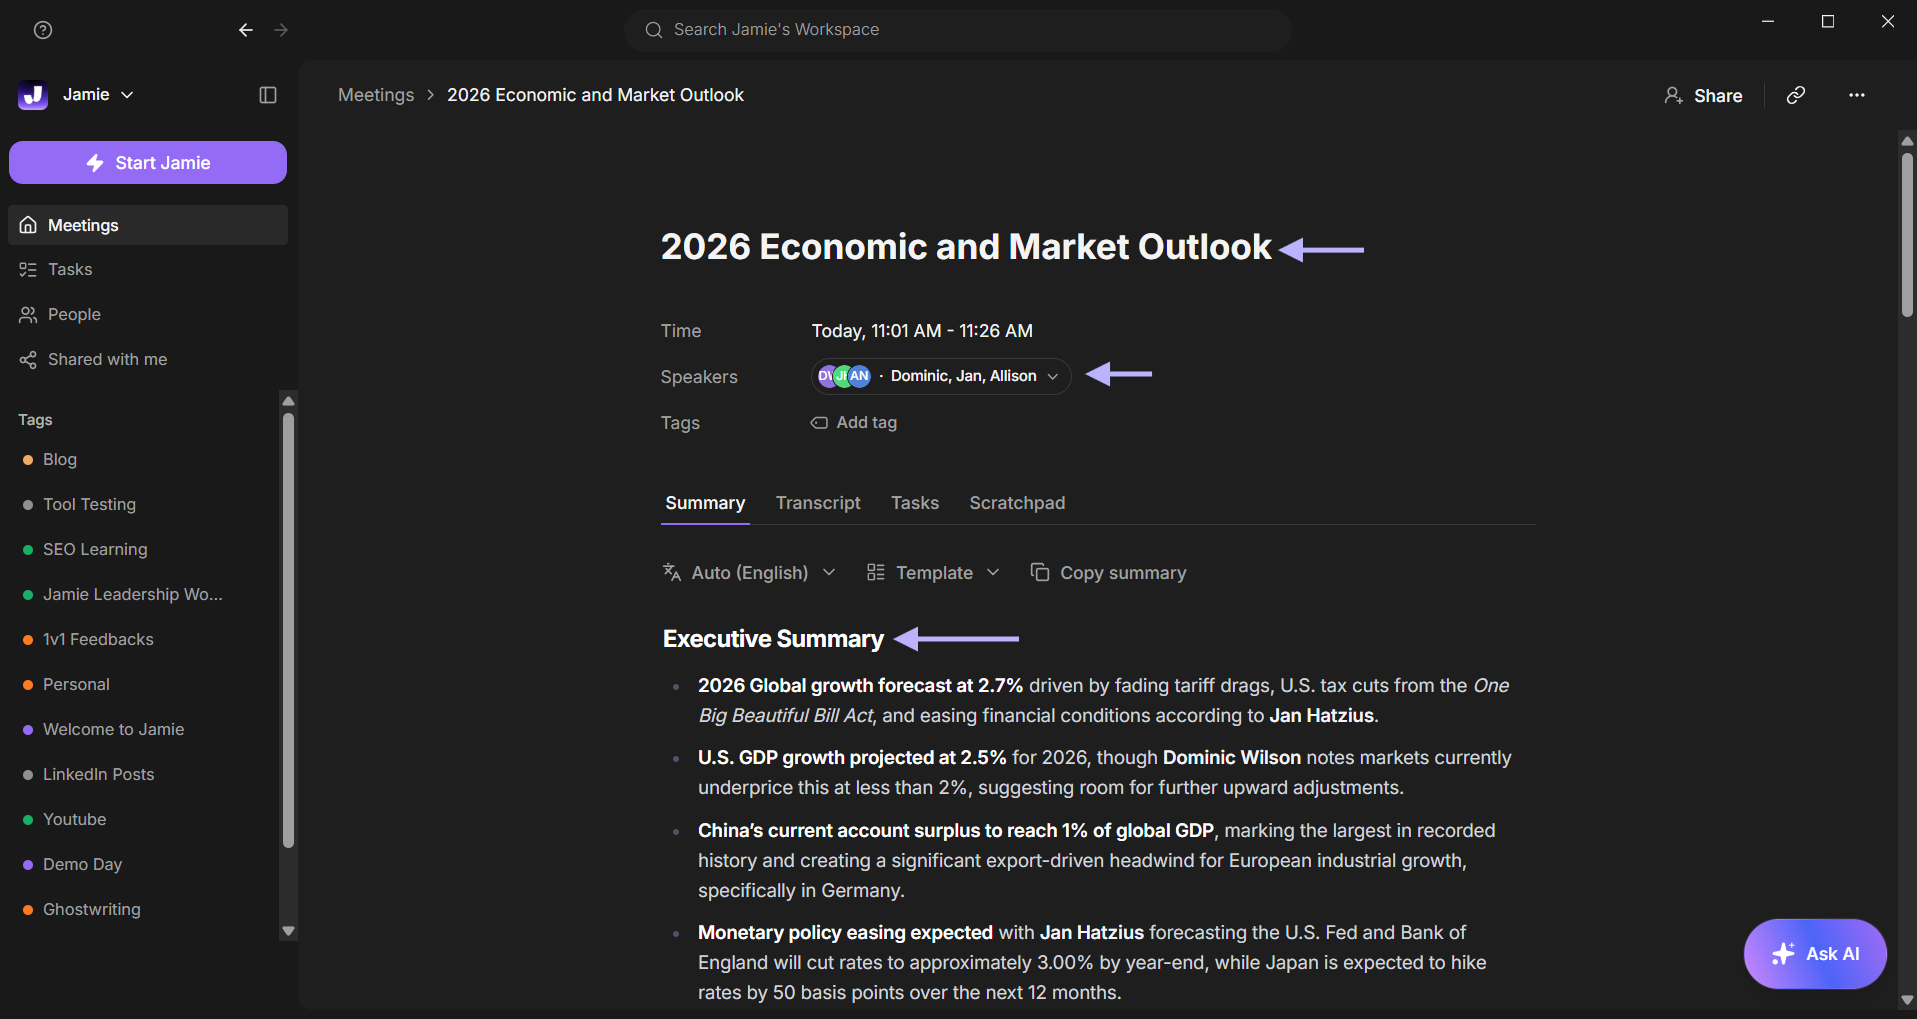Screen dimensions: 1917x1019
Task: Copy the meeting link icon
Action: [x=1796, y=95]
